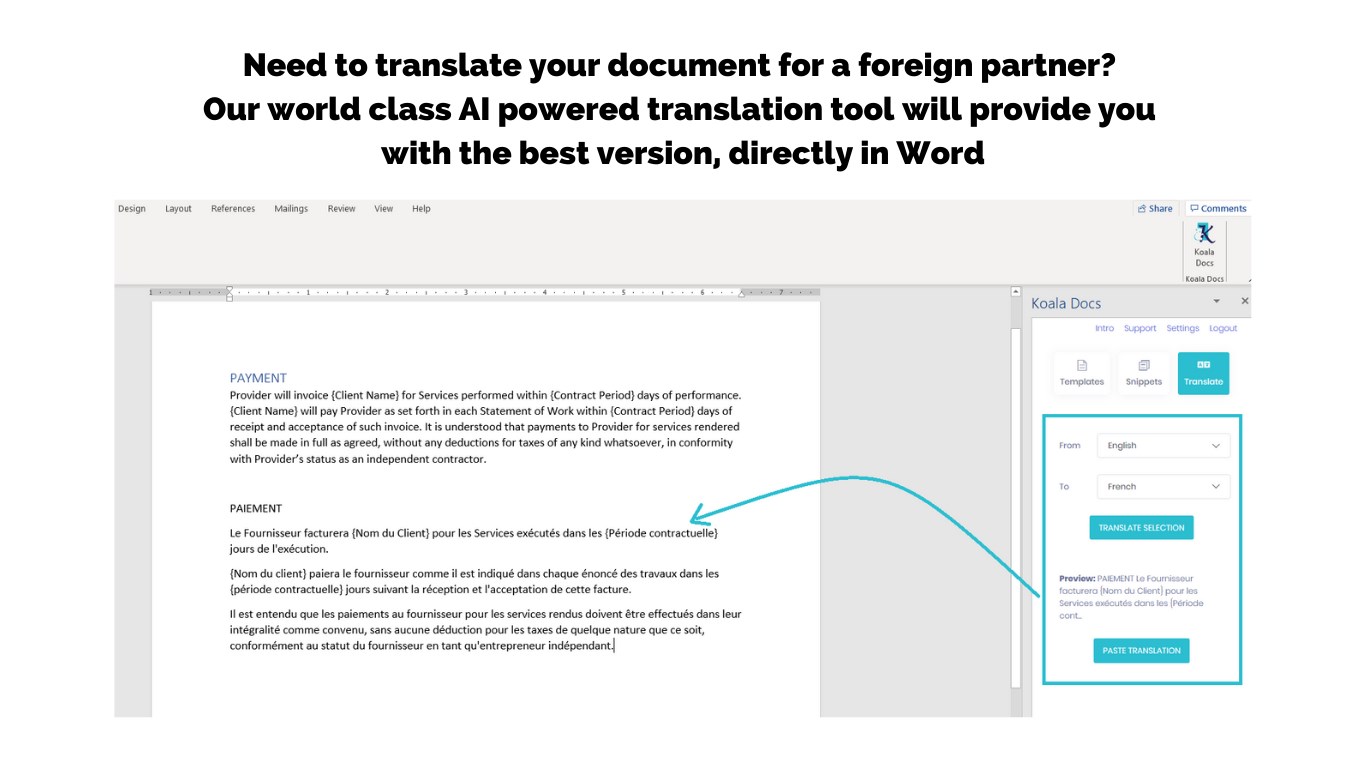Screen dimensions: 1366x768
Task: Switch to the References tab
Action: pyautogui.click(x=233, y=209)
